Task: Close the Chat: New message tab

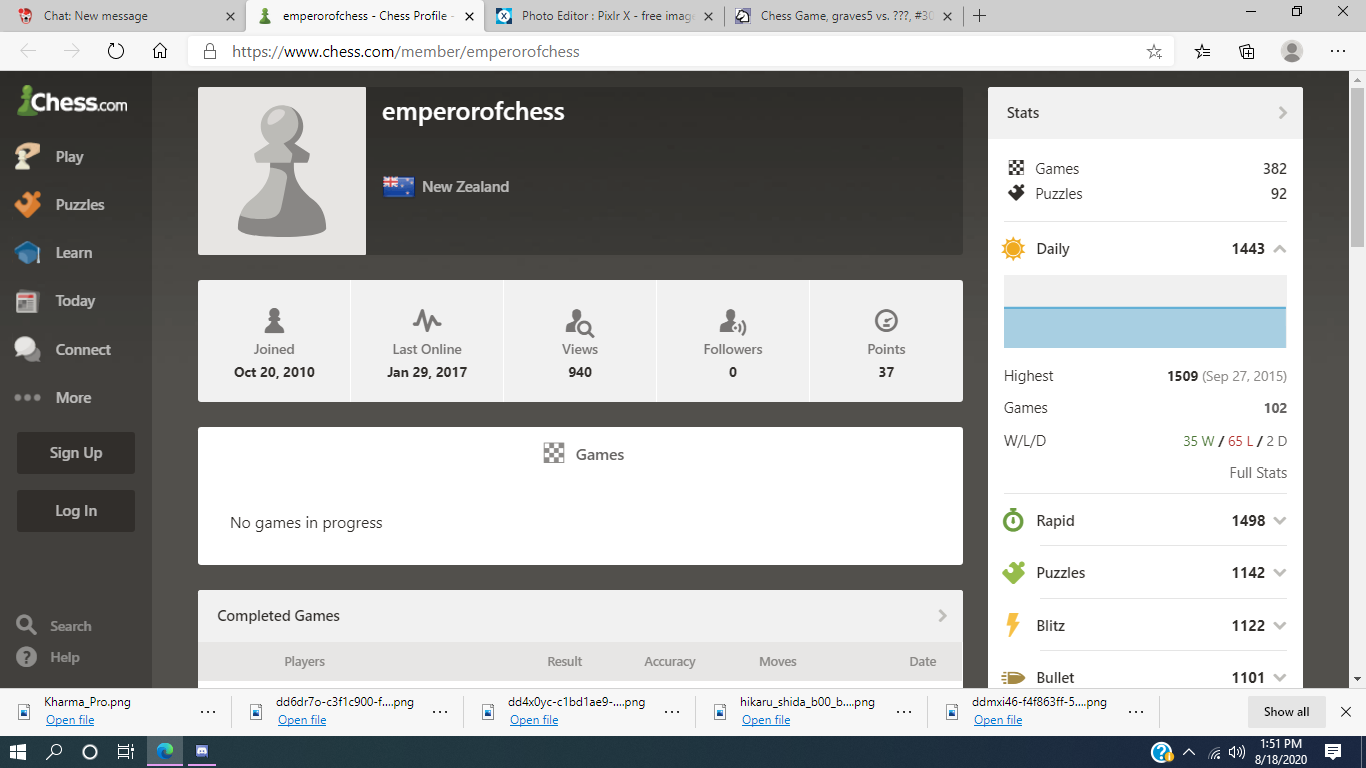Action: tap(231, 16)
